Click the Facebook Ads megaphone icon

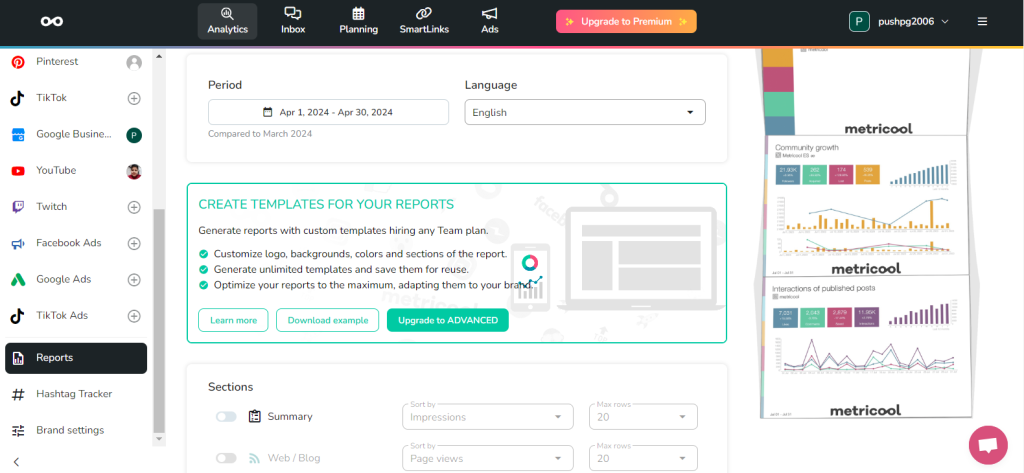pyautogui.click(x=18, y=244)
